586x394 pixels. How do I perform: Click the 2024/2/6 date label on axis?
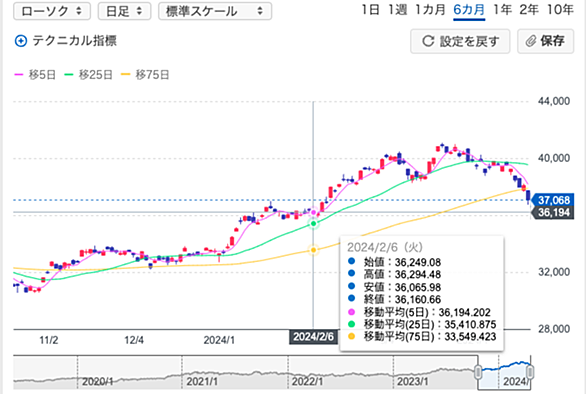click(313, 337)
